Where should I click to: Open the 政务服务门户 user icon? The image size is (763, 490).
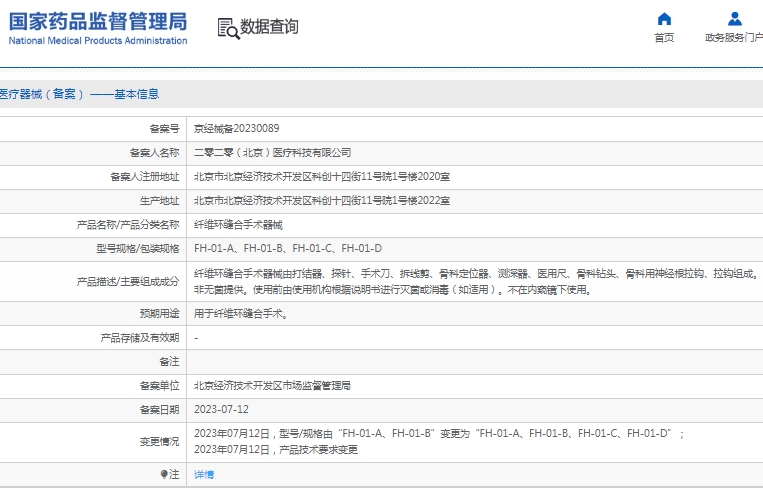(x=735, y=19)
